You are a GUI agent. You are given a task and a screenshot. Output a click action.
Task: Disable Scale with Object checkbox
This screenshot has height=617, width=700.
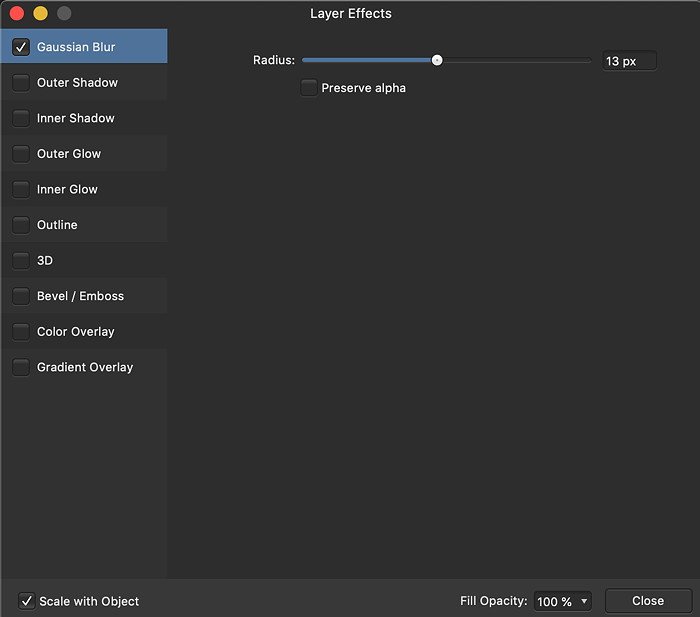27,601
